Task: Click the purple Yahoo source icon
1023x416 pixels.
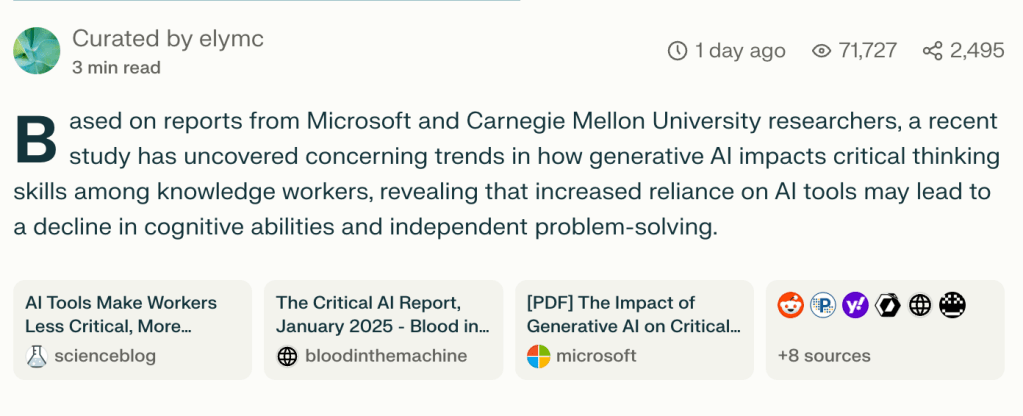Action: (x=855, y=305)
